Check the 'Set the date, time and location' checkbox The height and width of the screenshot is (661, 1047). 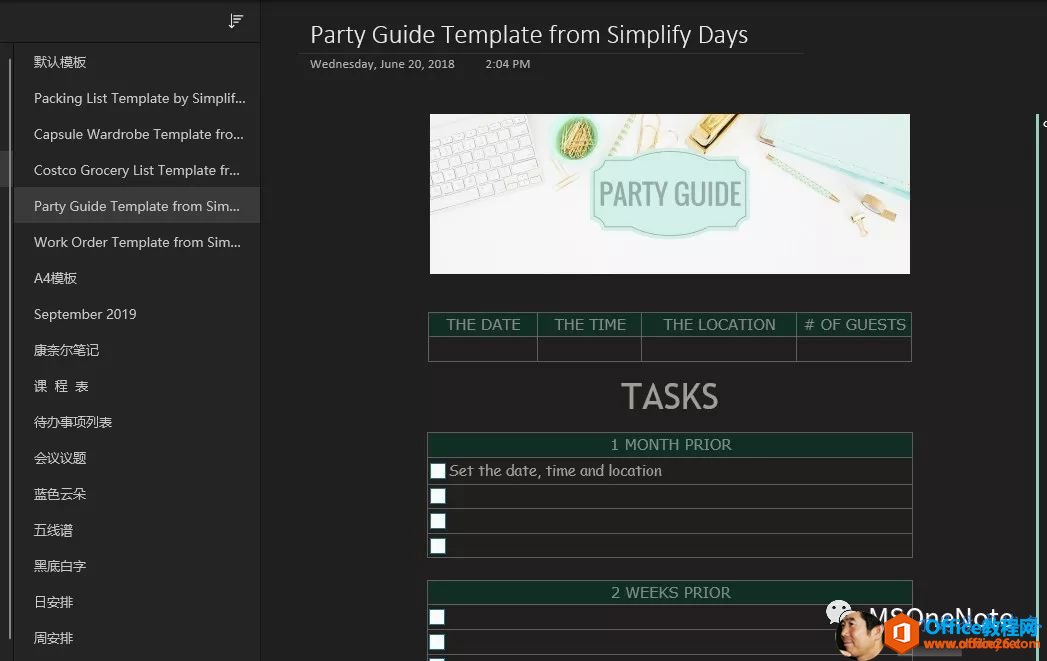point(438,471)
